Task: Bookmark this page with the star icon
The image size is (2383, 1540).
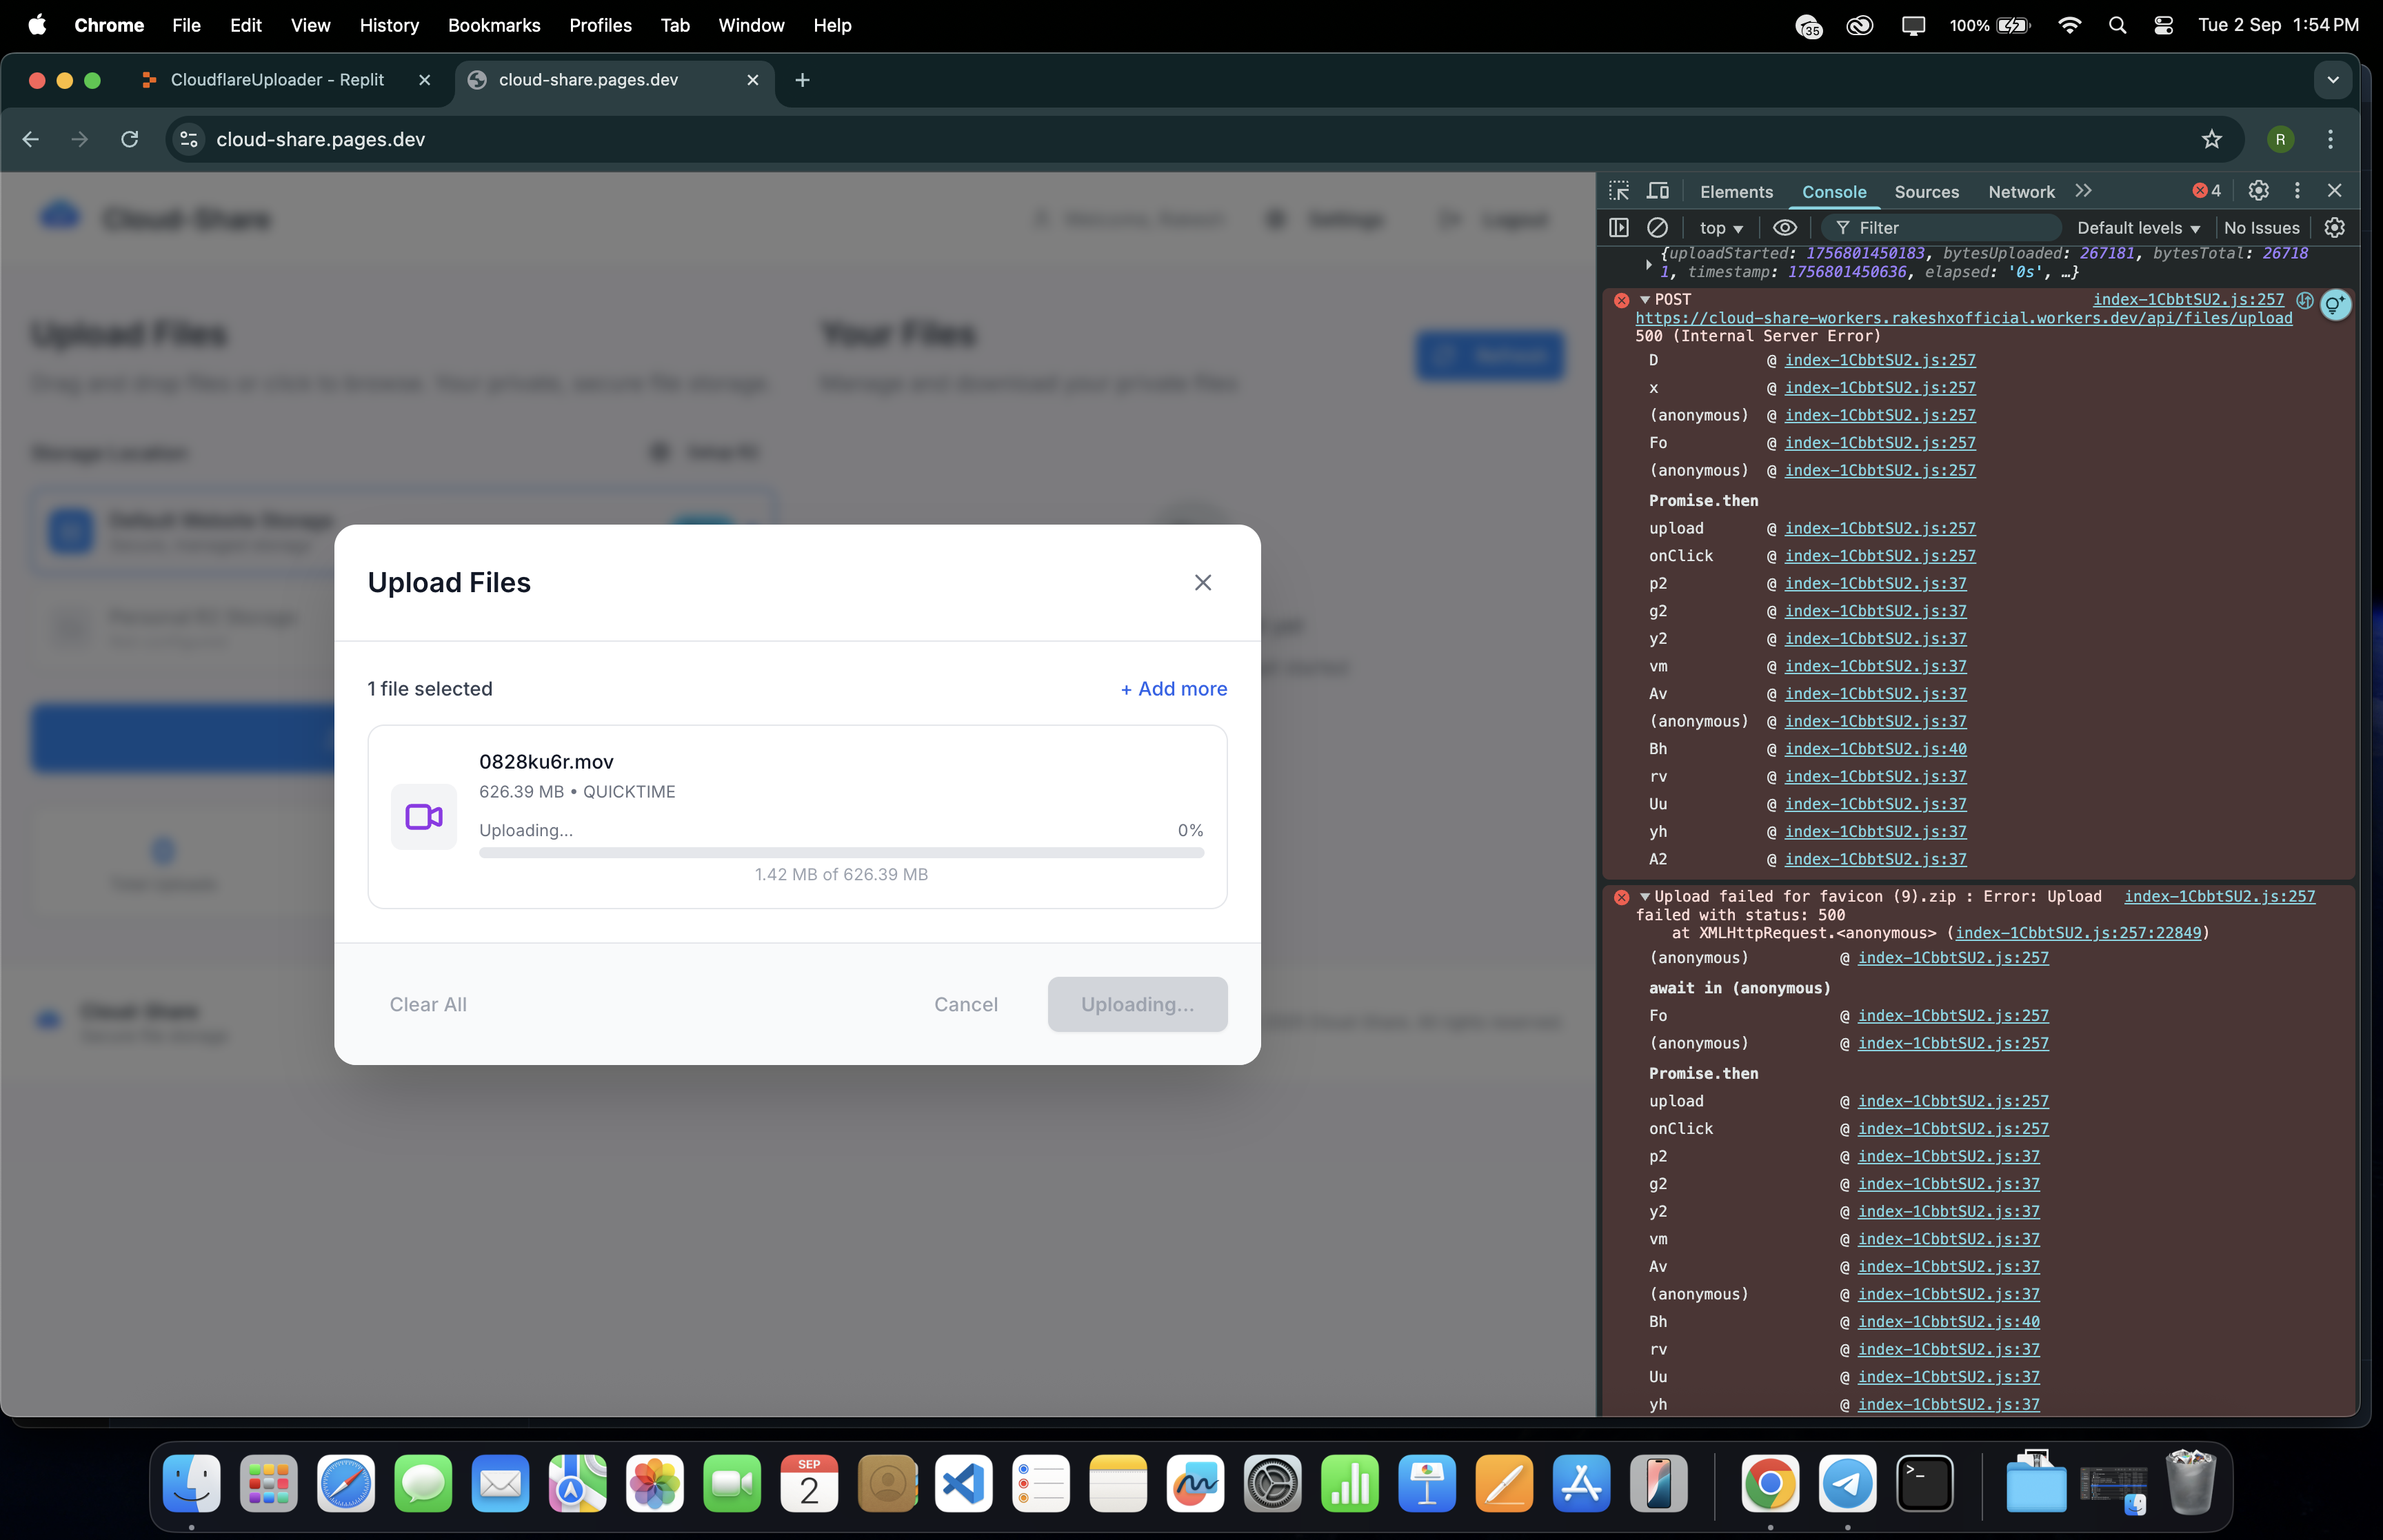Action: click(x=2211, y=139)
